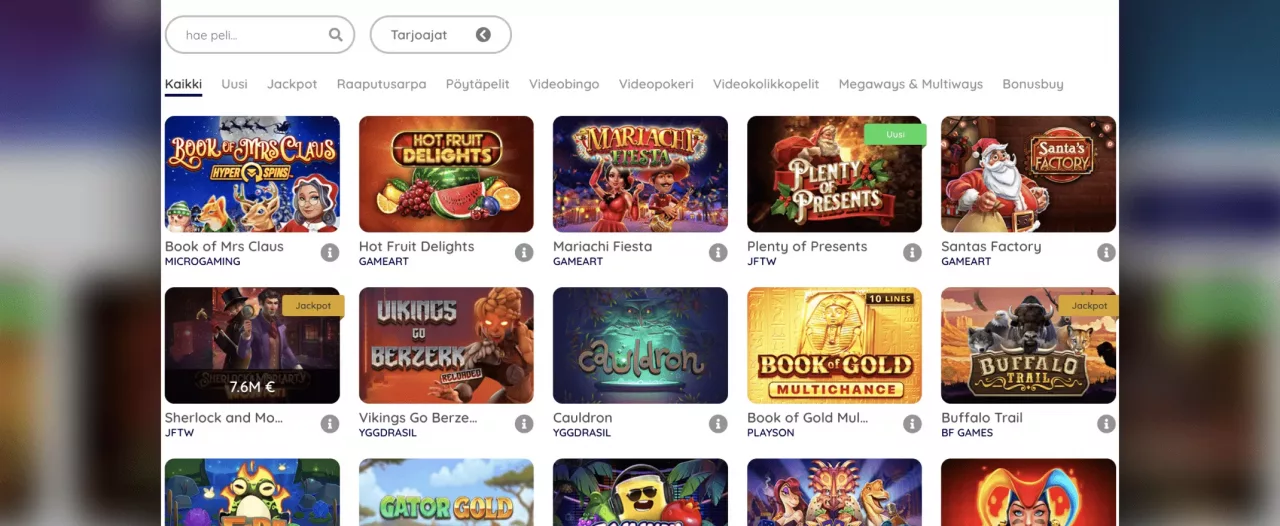Launch Book of Mrs Claus thumbnail
The height and width of the screenshot is (526, 1280).
click(x=252, y=174)
